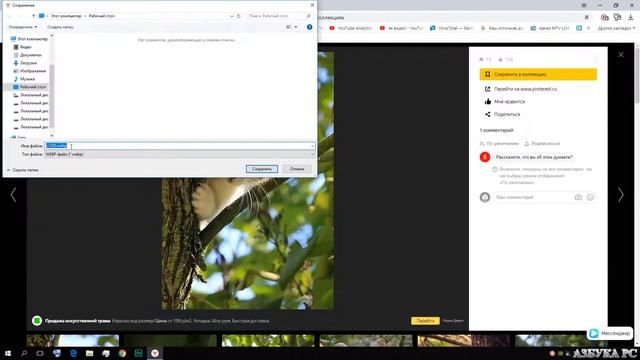Open Google Chrome from the taskbar
The height and width of the screenshot is (360, 640).
coord(122,353)
